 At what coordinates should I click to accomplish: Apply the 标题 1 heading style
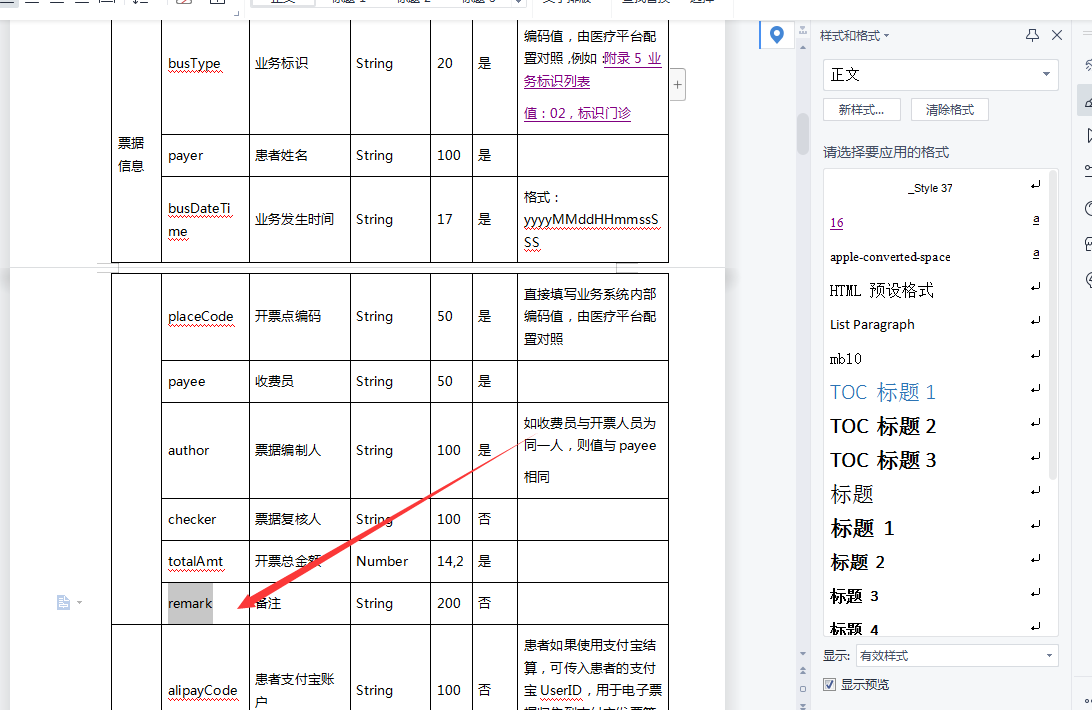click(x=935, y=529)
